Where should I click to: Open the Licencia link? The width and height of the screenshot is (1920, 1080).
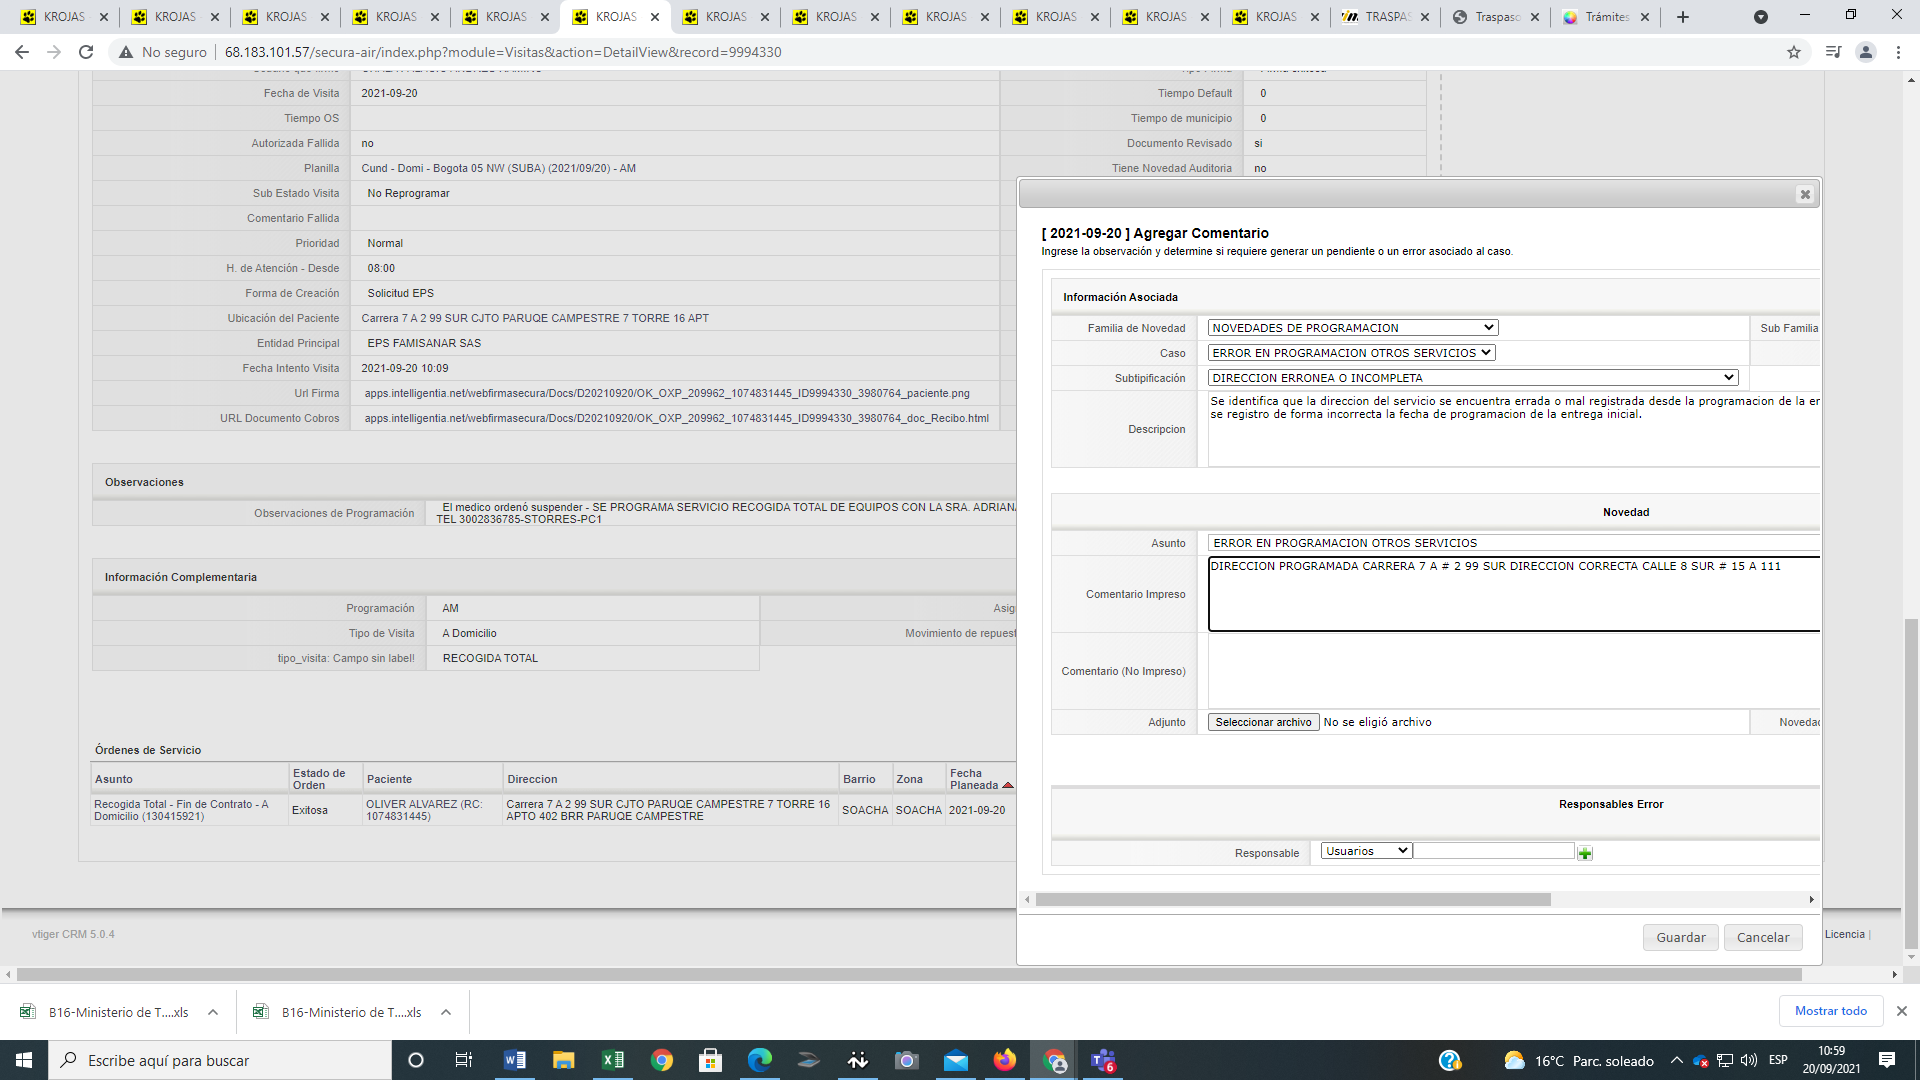tap(1845, 934)
